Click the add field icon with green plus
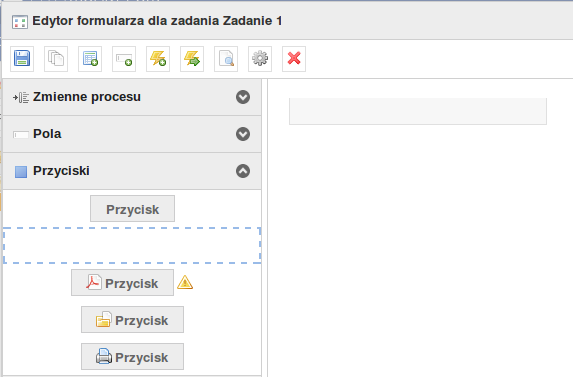The height and width of the screenshot is (377, 573). click(x=124, y=59)
